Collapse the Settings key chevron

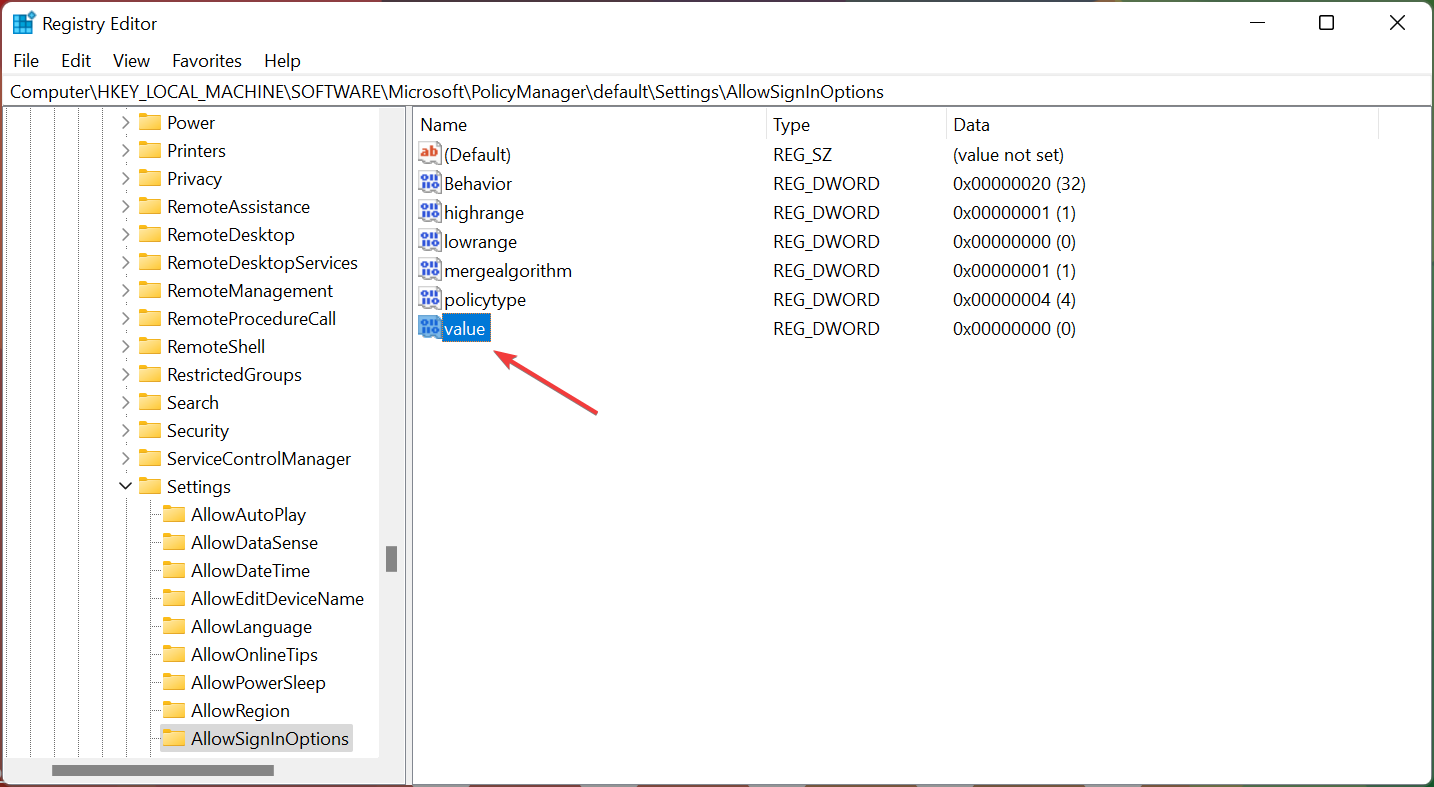(x=126, y=486)
